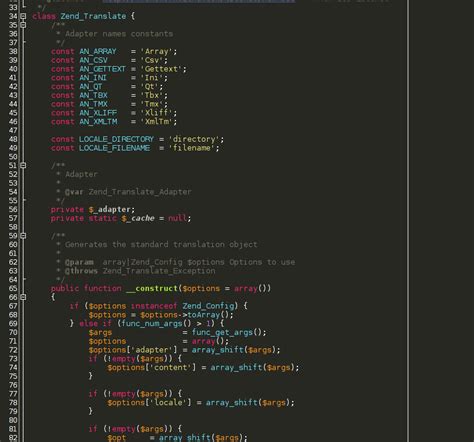474x442 pixels.
Task: Collapse the constructor body fold at line 66
Action: pyautogui.click(x=23, y=297)
